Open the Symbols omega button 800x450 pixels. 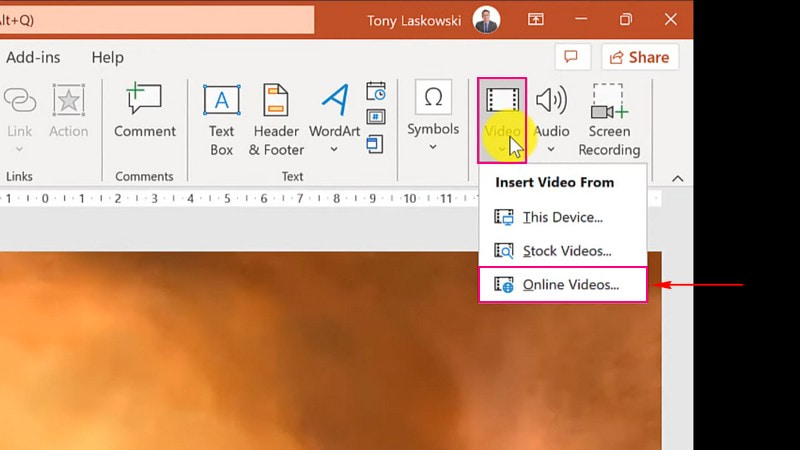click(433, 97)
